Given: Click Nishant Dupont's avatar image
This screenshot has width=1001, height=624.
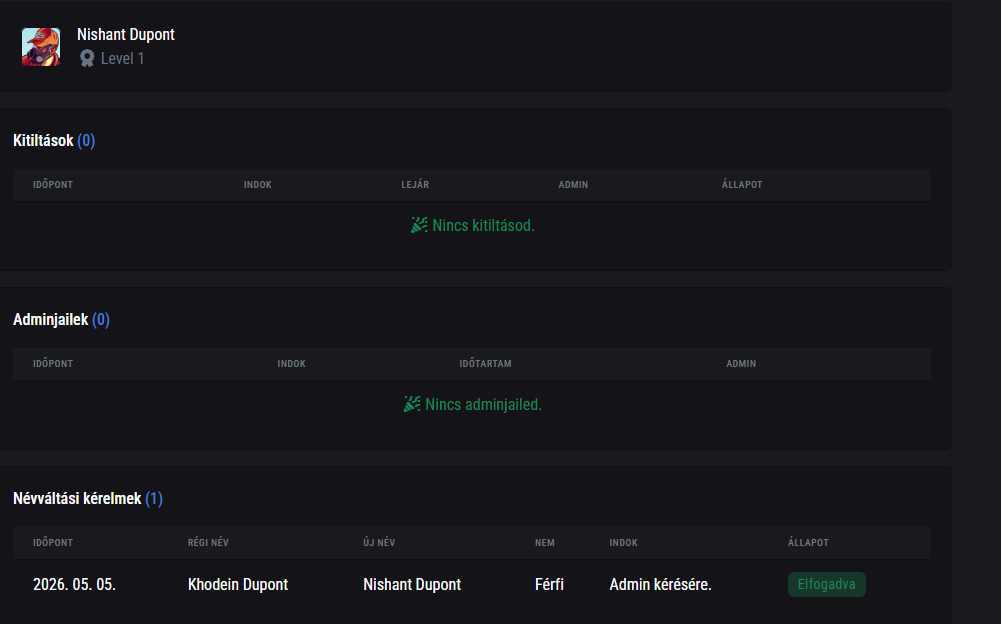Looking at the screenshot, I should point(41,47).
